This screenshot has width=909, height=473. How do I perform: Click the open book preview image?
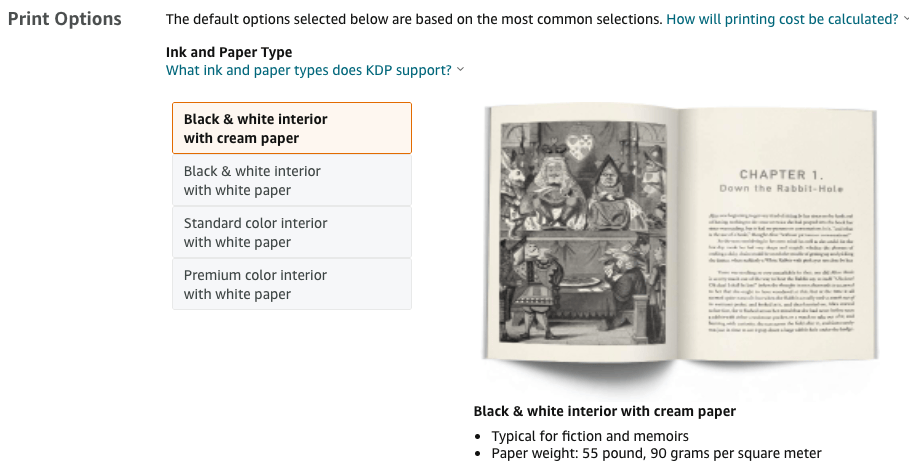pyautogui.click(x=680, y=234)
